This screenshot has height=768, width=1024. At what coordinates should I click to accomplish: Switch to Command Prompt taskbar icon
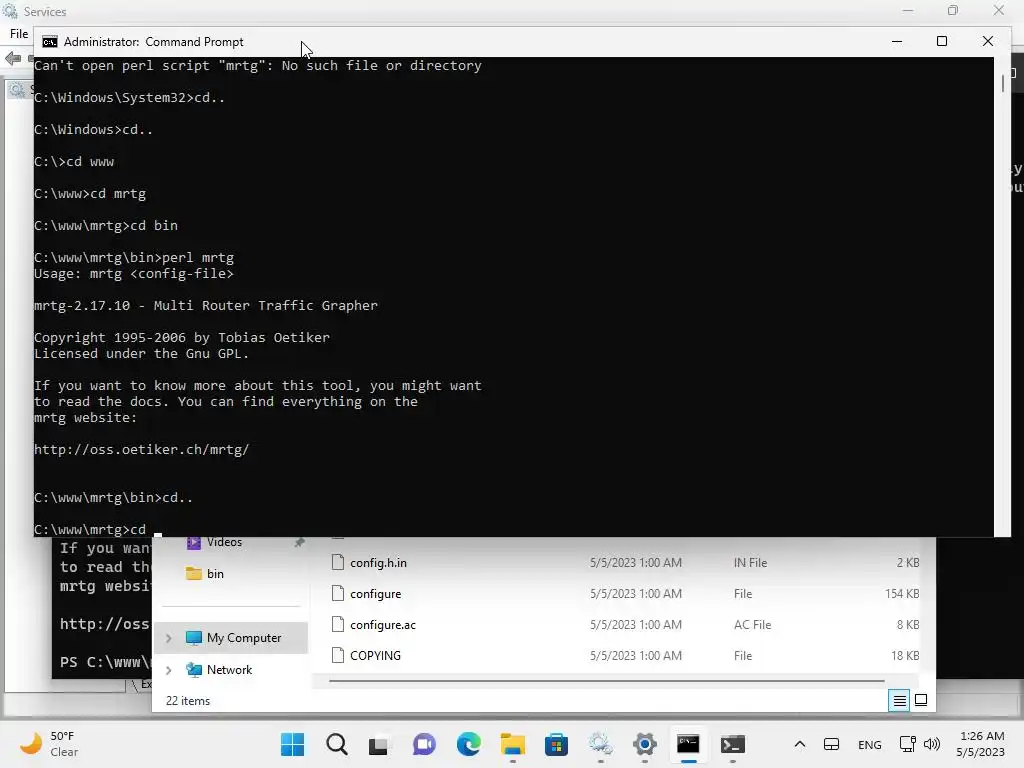click(688, 744)
